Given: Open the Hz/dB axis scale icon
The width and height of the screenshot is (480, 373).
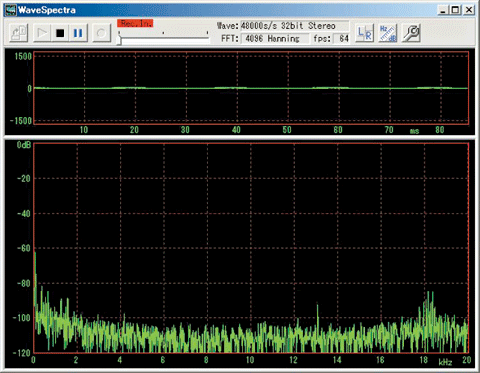Looking at the screenshot, I should (388, 33).
